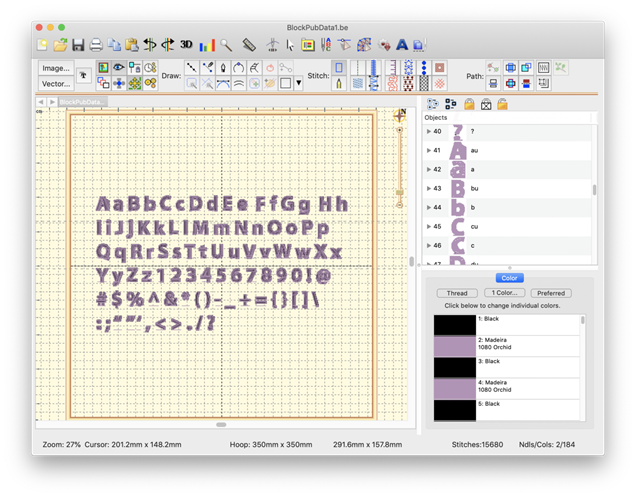Viewport: 636px width, 497px height.
Task: Click the Save floppy disk icon
Action: [x=78, y=45]
